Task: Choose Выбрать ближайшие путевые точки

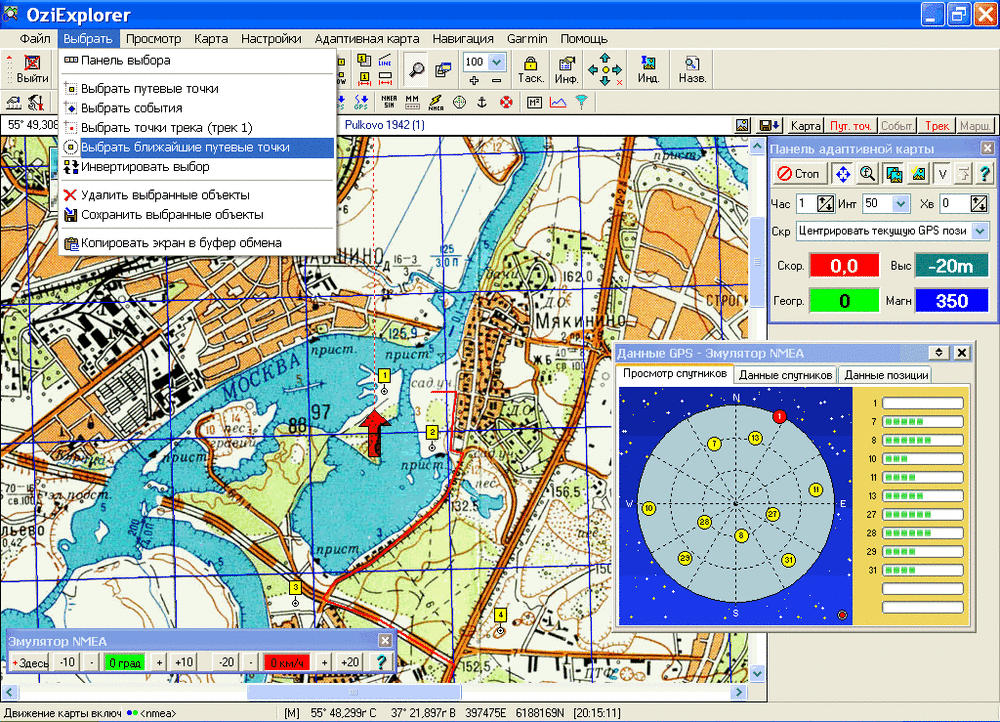Action: pos(198,147)
